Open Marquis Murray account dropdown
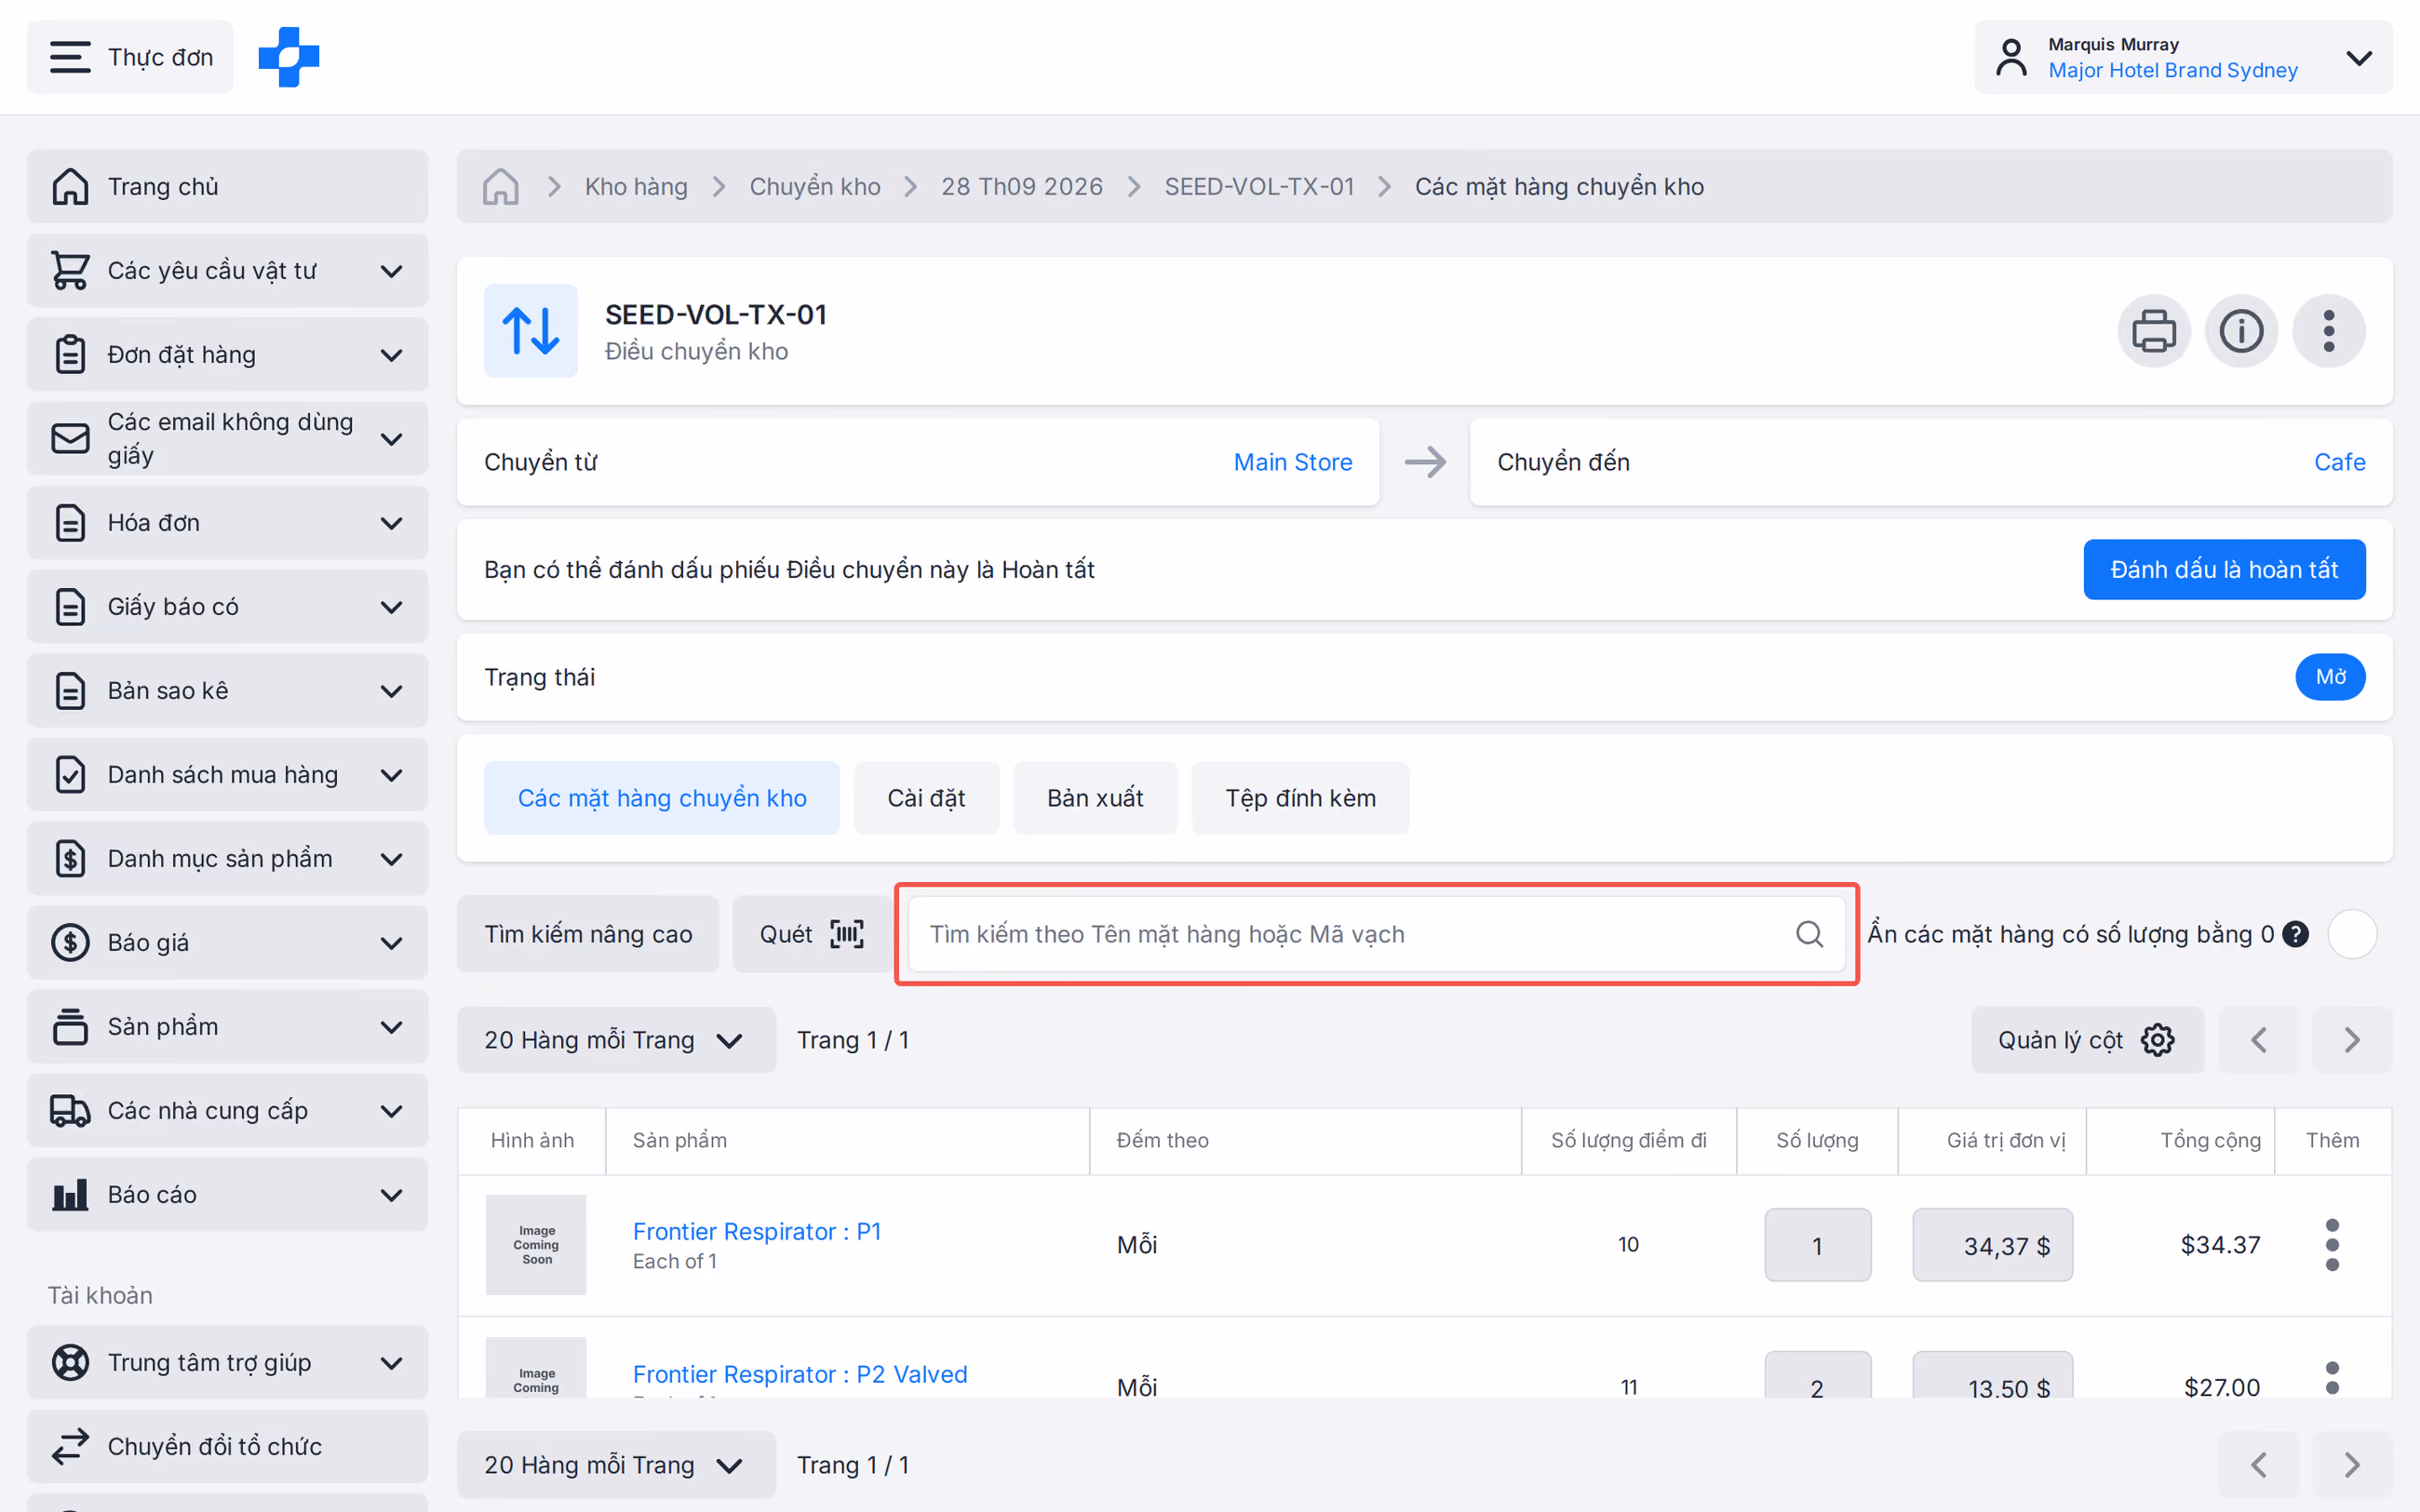This screenshot has width=2420, height=1512. [2183, 57]
